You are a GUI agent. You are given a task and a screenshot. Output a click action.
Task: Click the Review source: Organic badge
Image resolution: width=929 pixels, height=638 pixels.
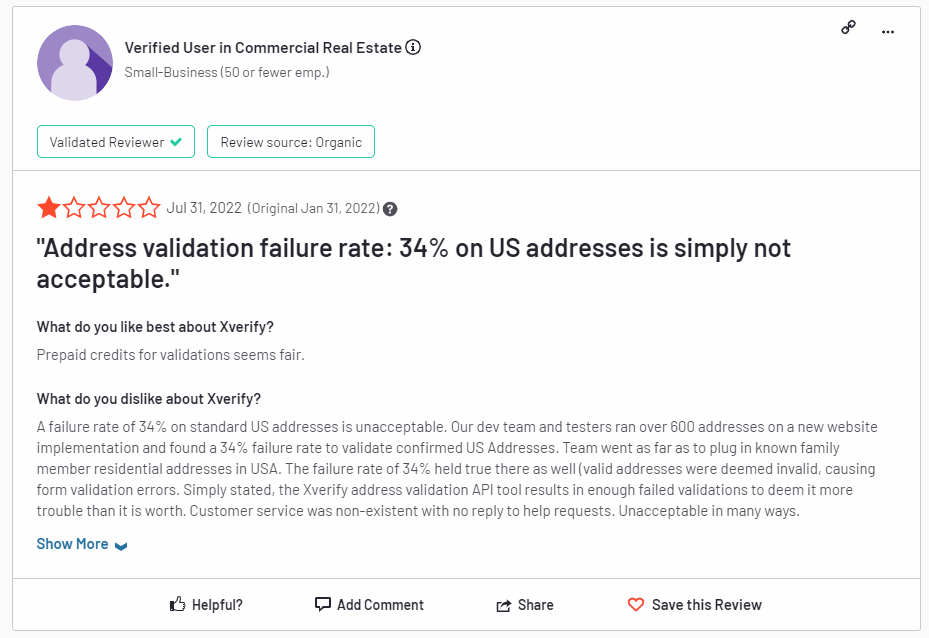pyautogui.click(x=291, y=142)
